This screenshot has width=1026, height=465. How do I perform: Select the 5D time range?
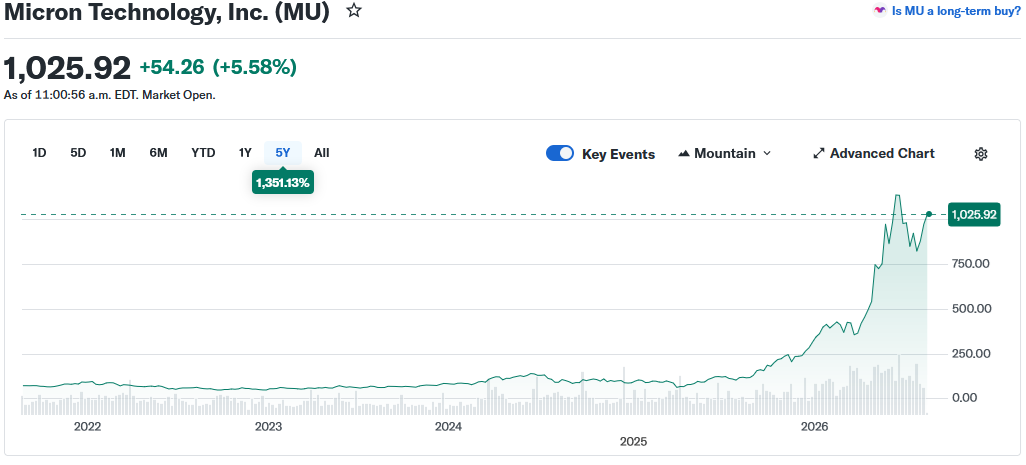[78, 153]
